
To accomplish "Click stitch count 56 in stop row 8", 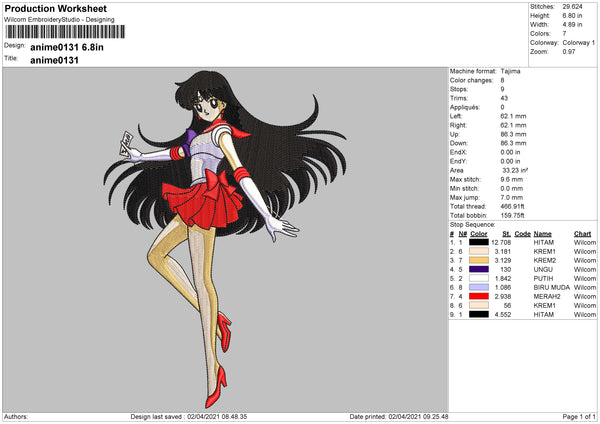I will pyautogui.click(x=507, y=305).
